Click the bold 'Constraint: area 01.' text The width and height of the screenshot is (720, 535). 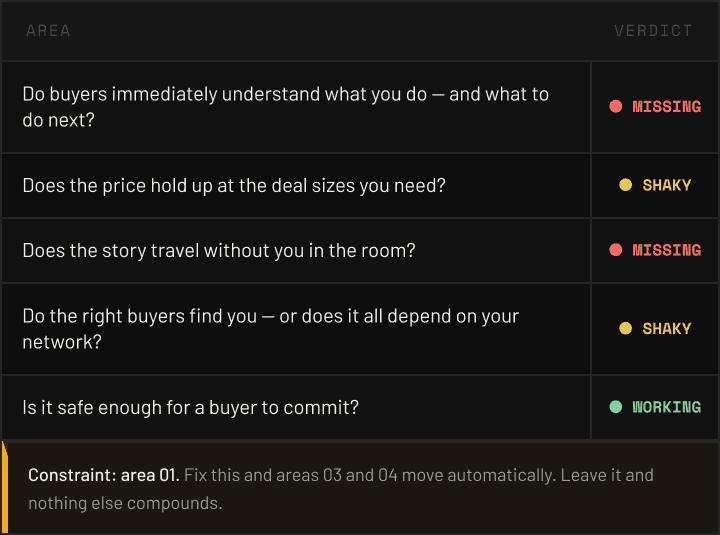coord(104,474)
